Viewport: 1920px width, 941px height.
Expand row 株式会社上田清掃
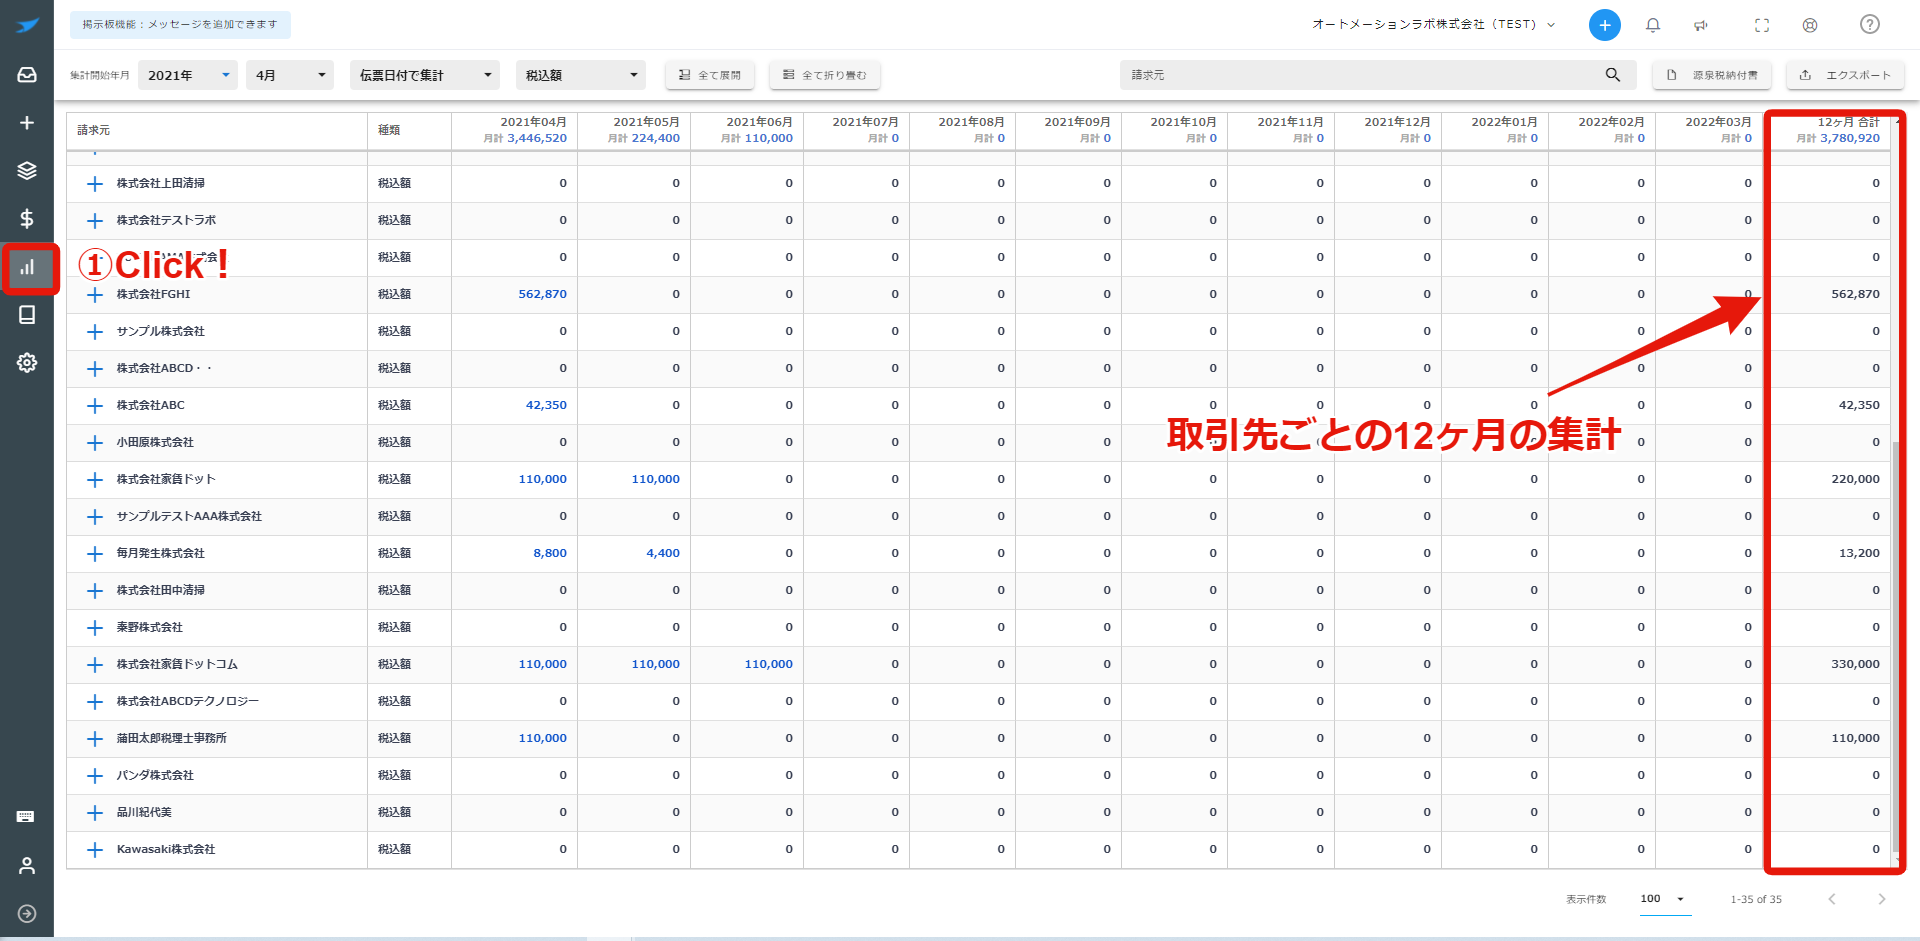tap(95, 184)
